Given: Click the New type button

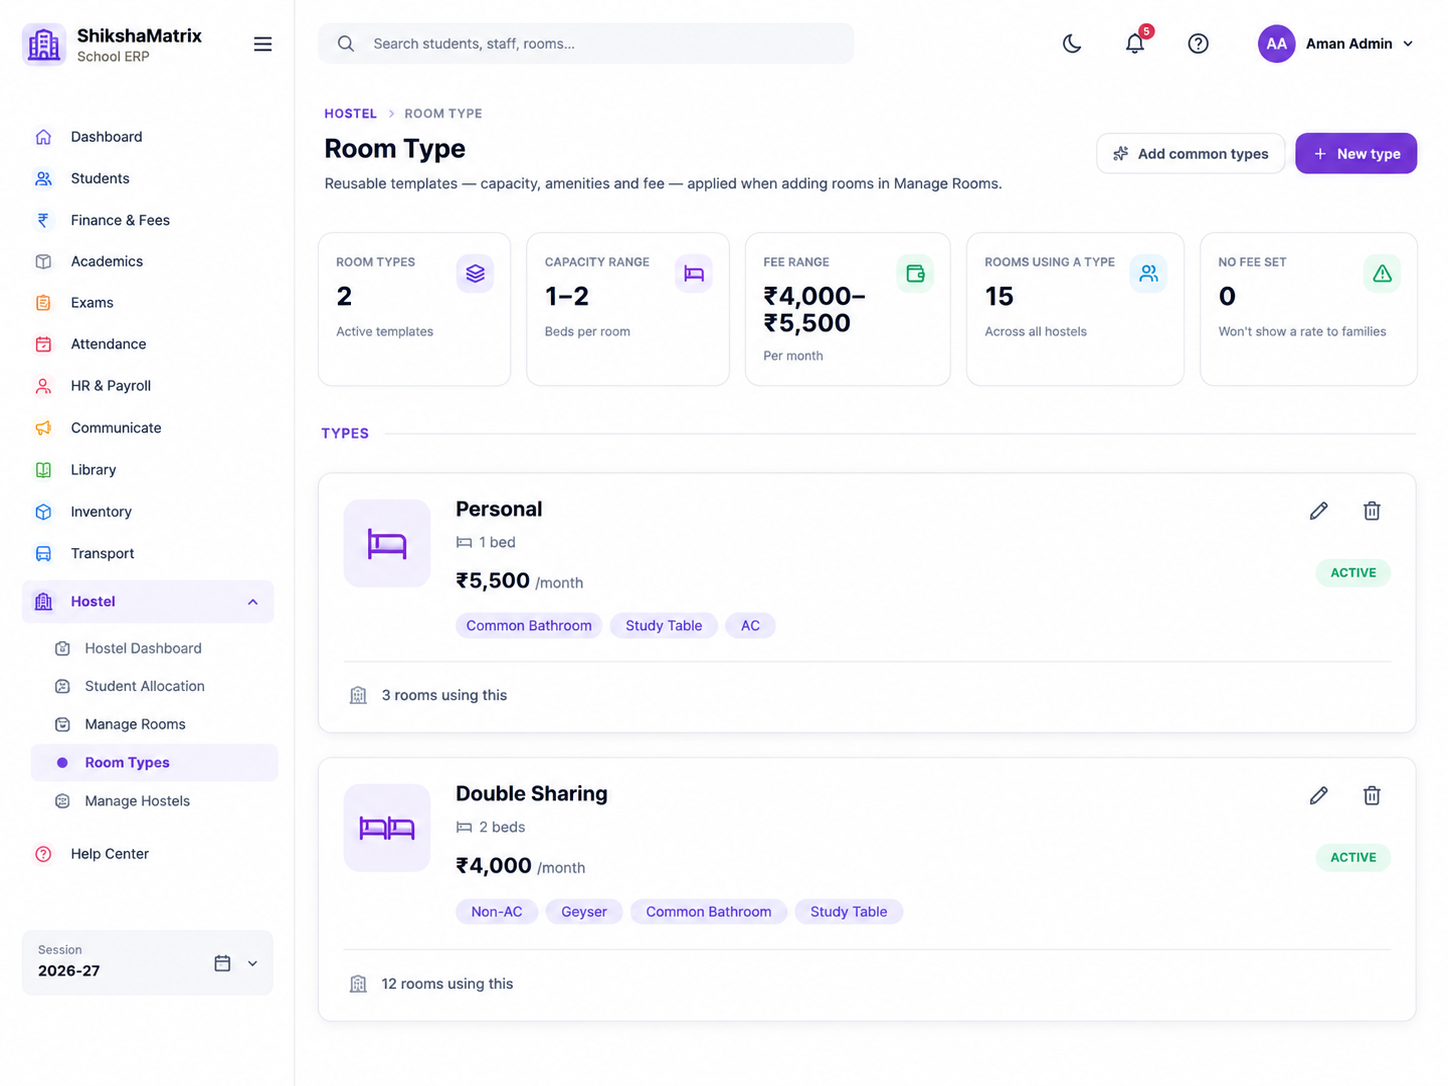Looking at the screenshot, I should 1356,154.
